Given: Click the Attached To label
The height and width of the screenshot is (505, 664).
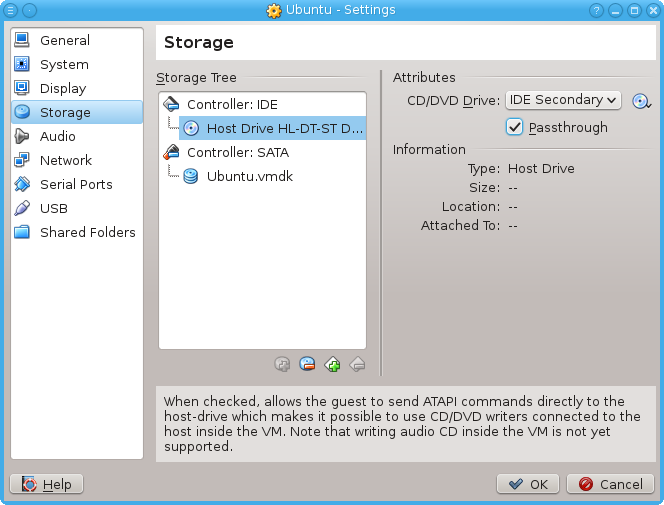Looking at the screenshot, I should coord(460,226).
